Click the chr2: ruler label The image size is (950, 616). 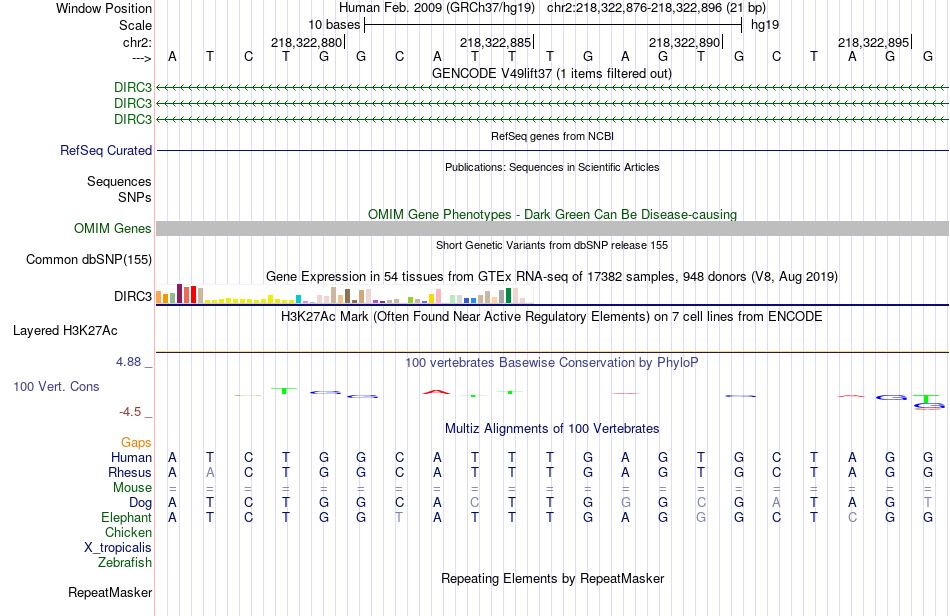[137, 42]
